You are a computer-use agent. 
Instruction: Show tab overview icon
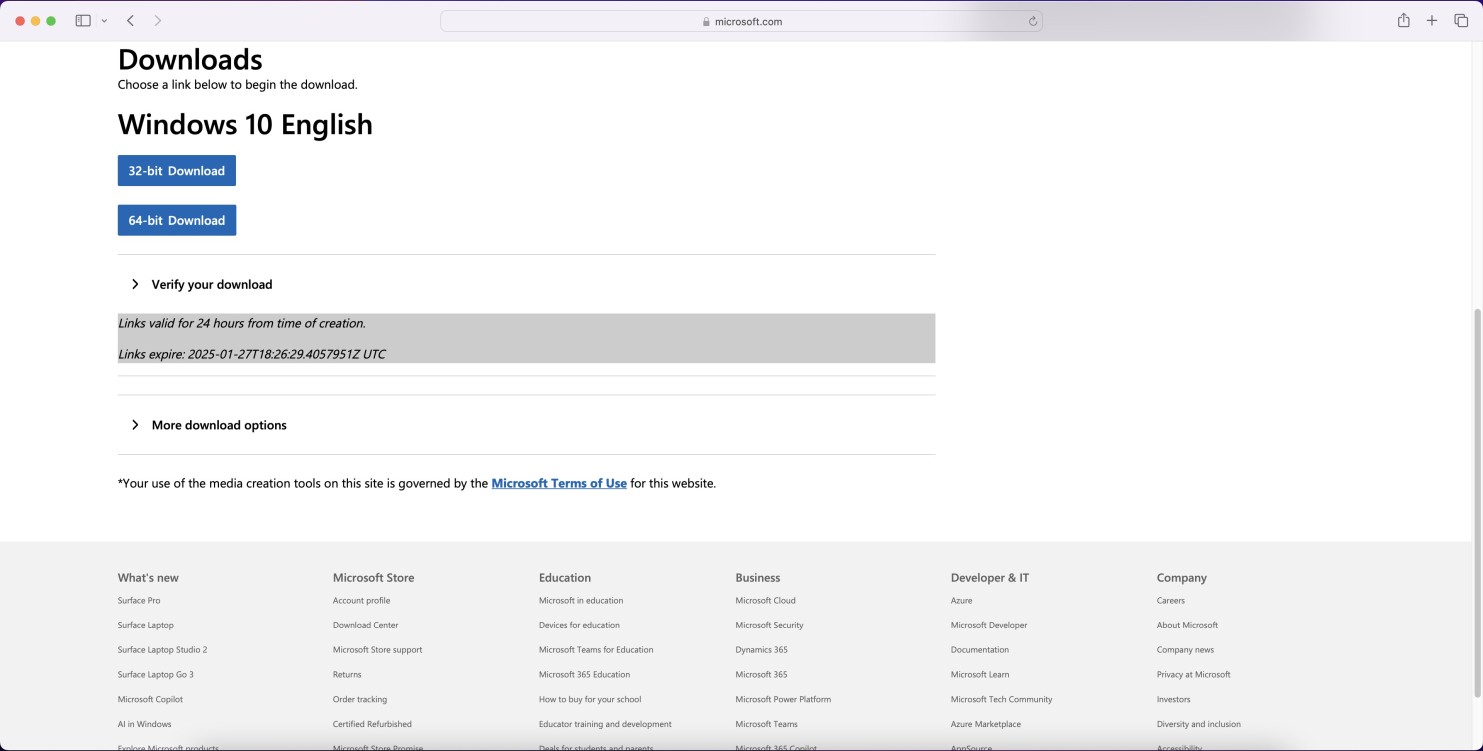click(x=1461, y=21)
